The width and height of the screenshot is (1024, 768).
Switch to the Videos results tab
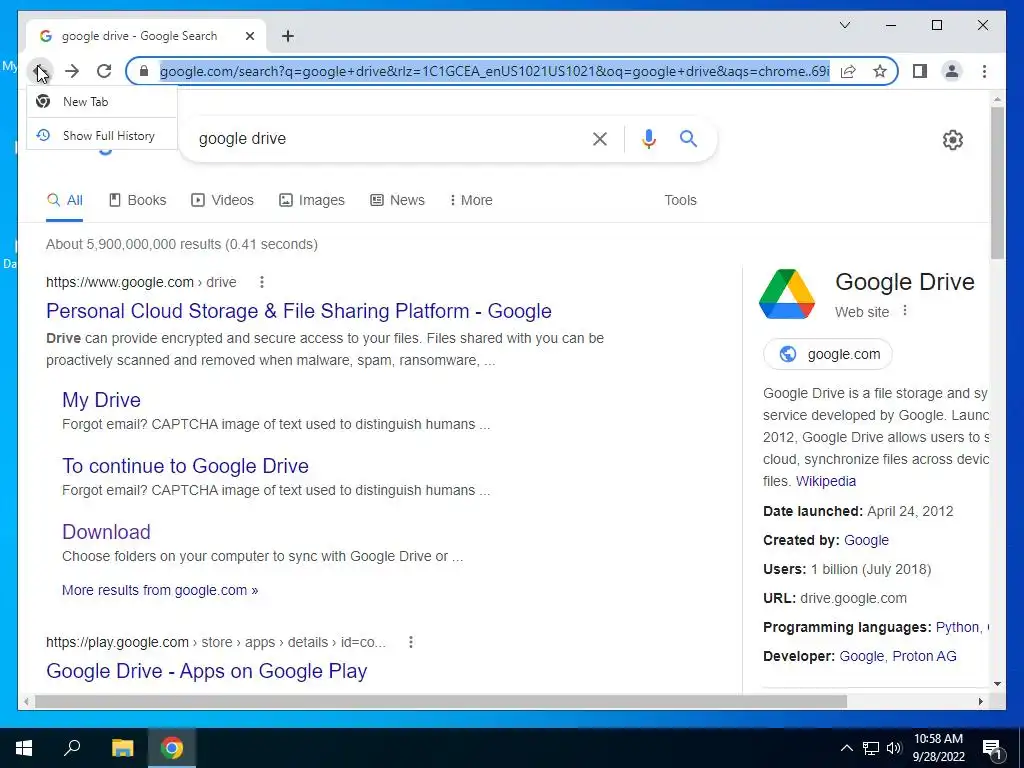[222, 200]
